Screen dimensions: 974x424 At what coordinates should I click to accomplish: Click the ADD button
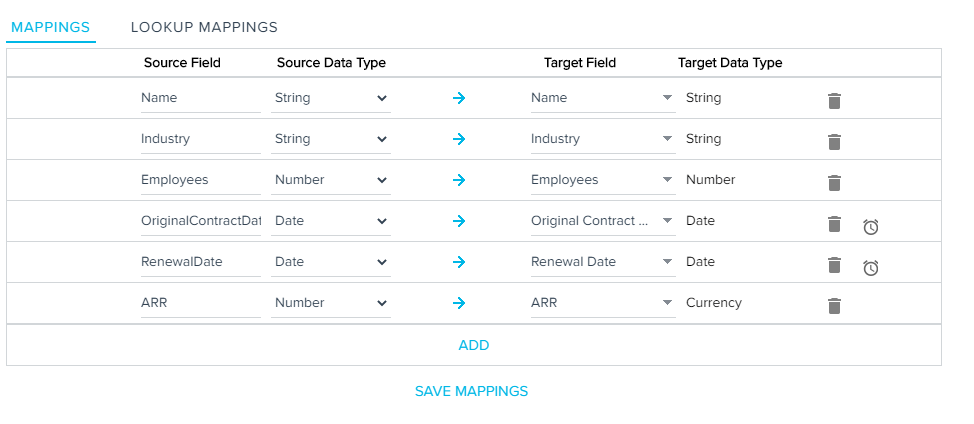click(x=474, y=345)
